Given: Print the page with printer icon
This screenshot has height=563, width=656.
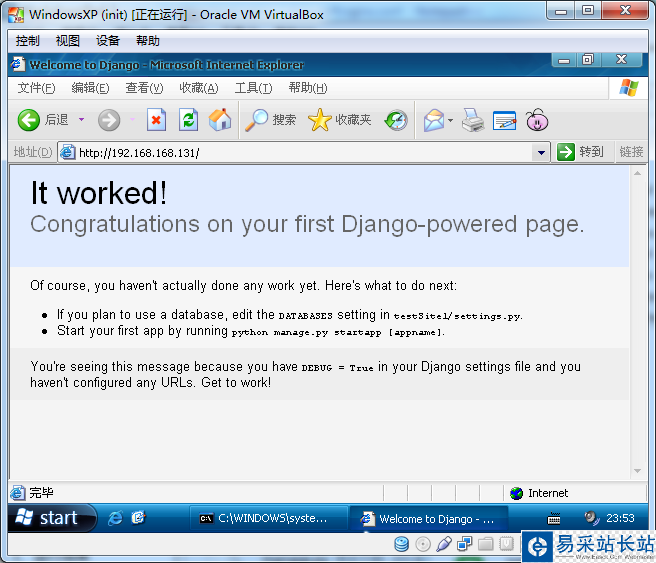Looking at the screenshot, I should pyautogui.click(x=473, y=120).
